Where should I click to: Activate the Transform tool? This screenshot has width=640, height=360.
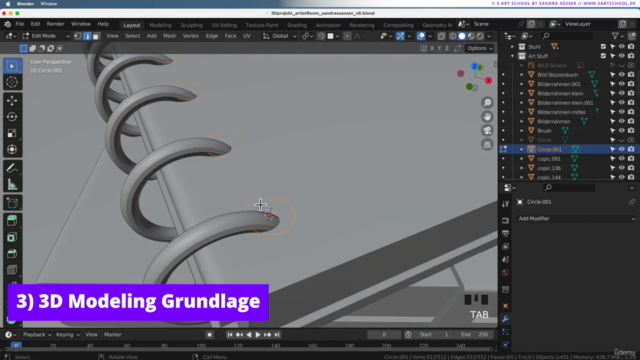12,149
